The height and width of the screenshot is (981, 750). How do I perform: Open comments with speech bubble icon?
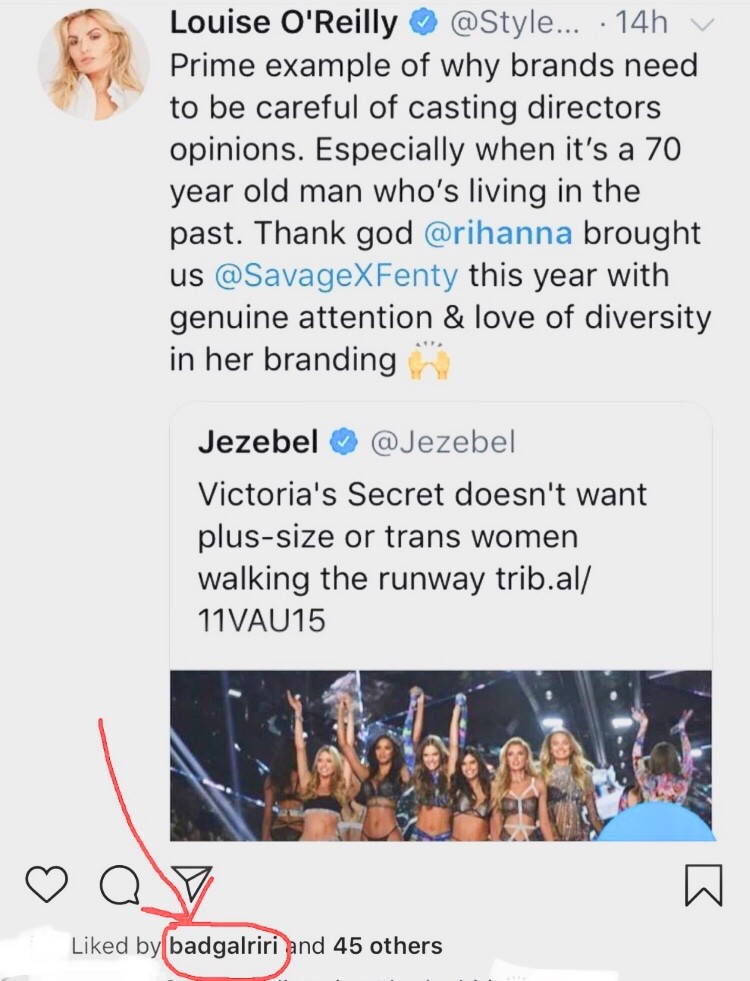120,884
